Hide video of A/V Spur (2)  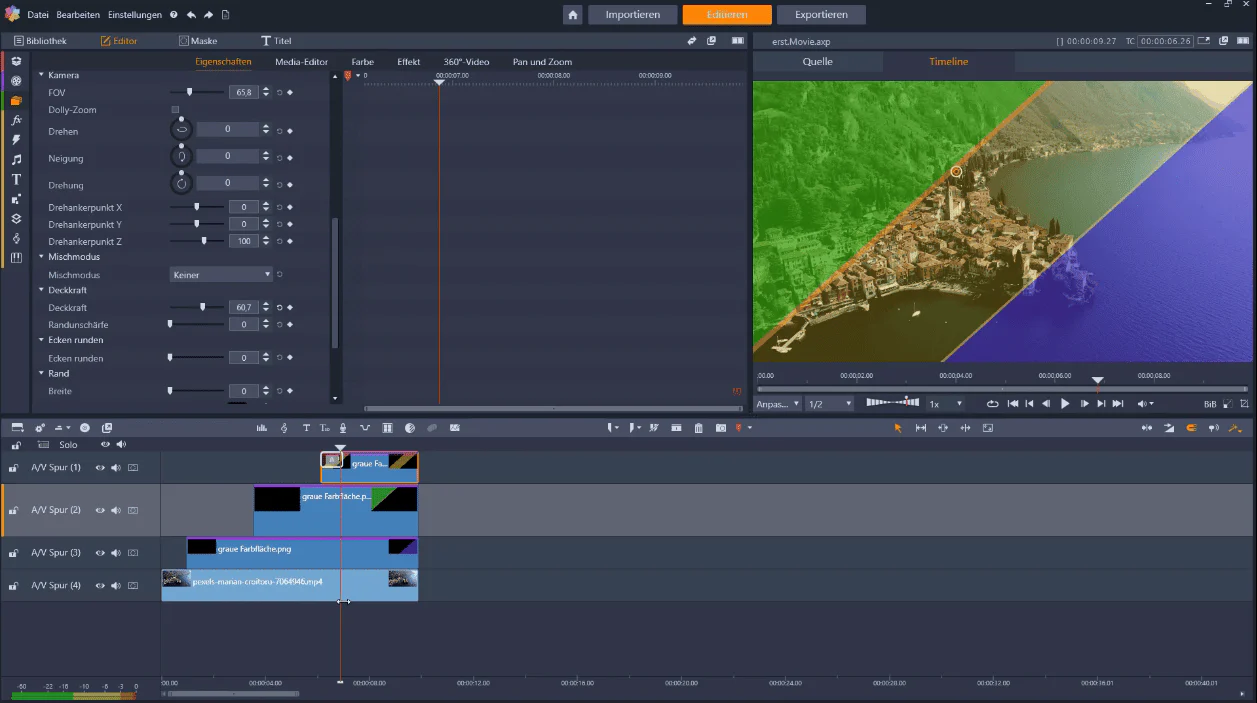tap(100, 511)
